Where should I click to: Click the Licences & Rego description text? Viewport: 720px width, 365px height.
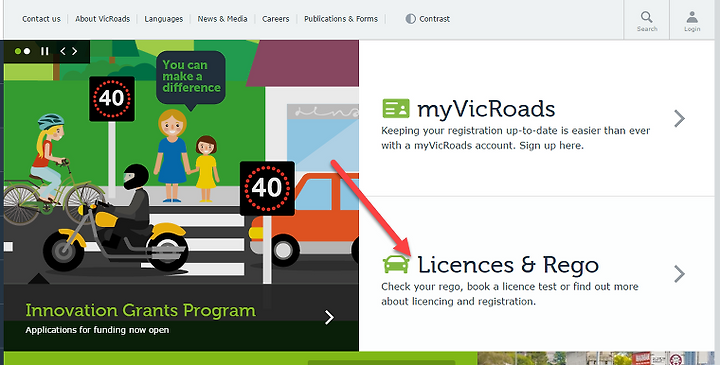pos(510,294)
